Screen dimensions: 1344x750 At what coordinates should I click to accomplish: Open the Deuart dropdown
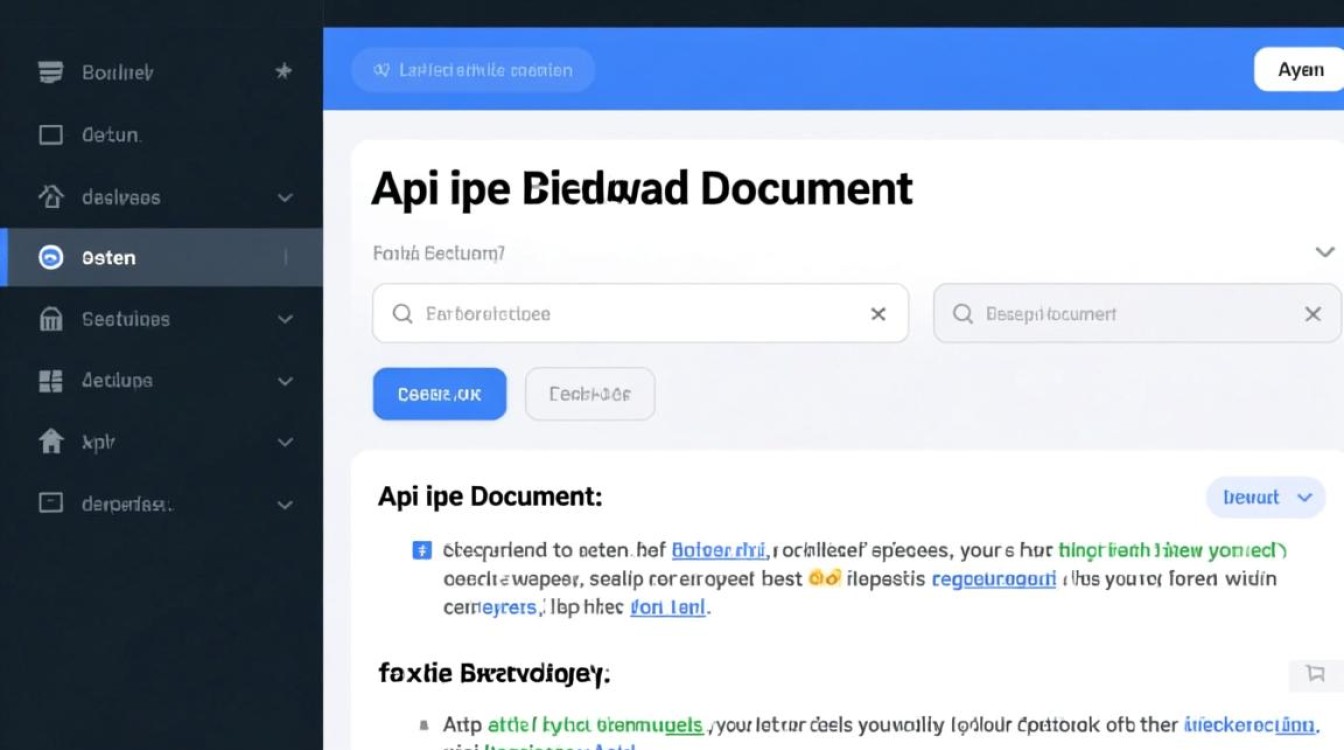tap(1265, 497)
